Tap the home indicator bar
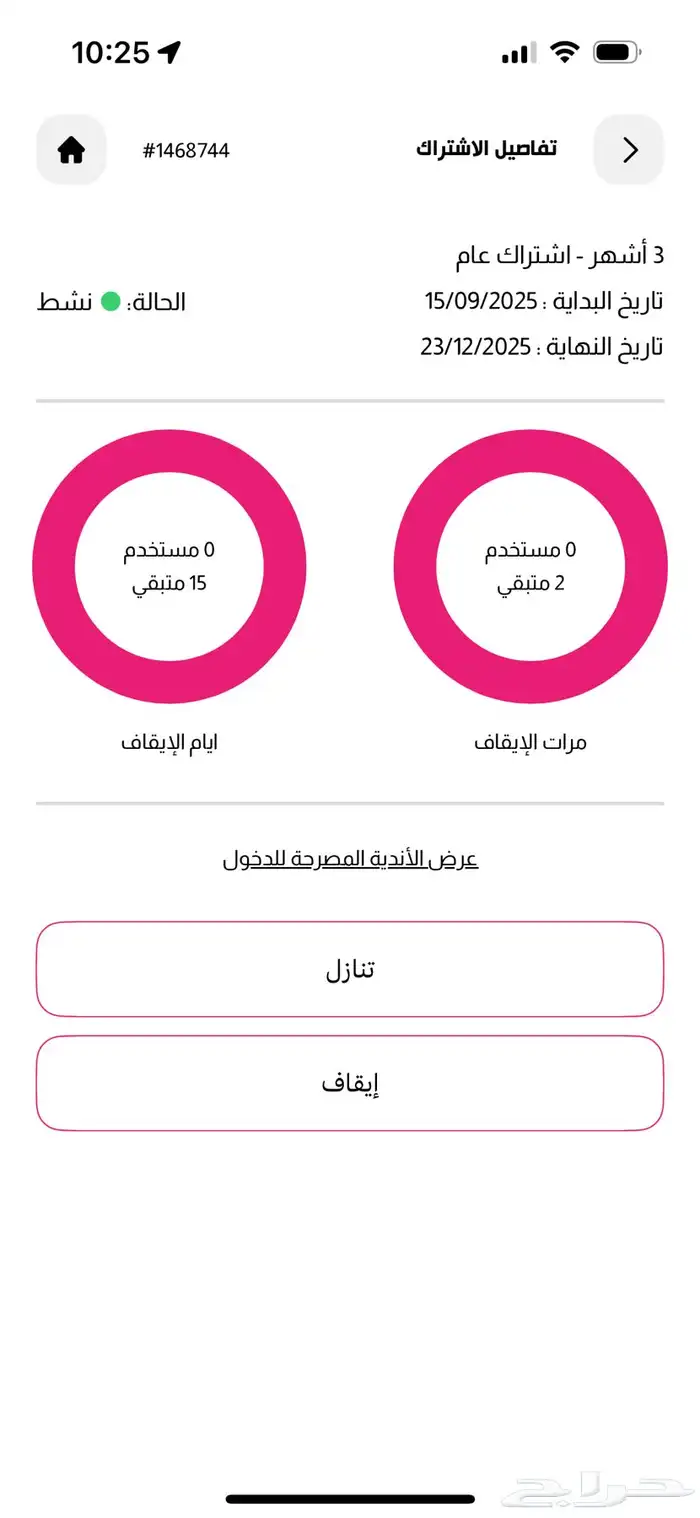Viewport: 700px width, 1518px height. (350, 1499)
